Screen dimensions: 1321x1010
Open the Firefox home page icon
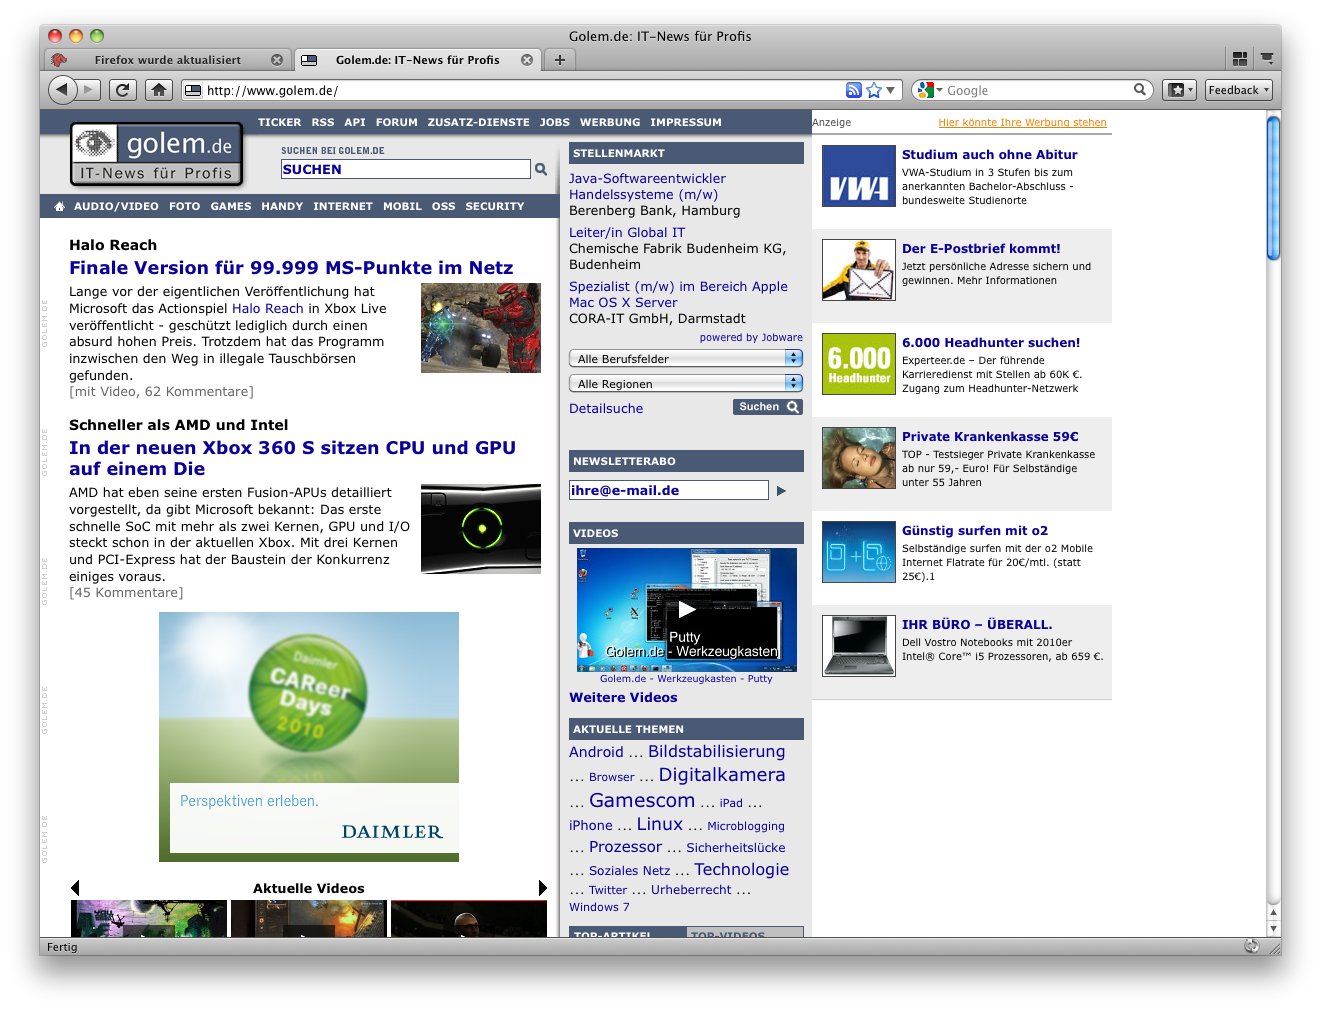tap(159, 89)
